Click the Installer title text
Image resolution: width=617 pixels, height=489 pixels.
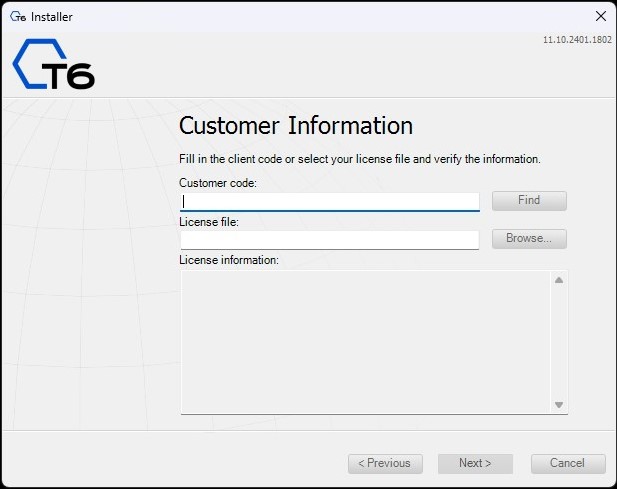click(52, 17)
